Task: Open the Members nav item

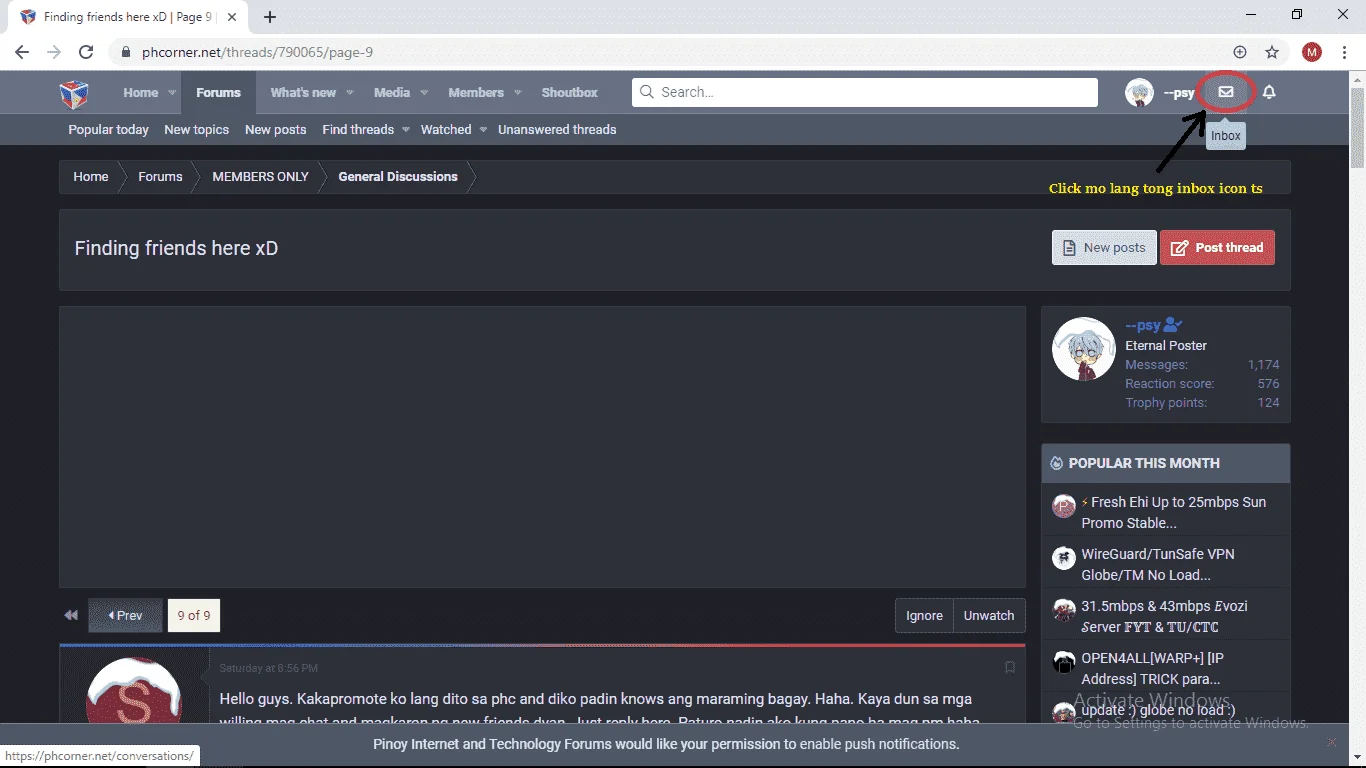Action: click(x=476, y=93)
